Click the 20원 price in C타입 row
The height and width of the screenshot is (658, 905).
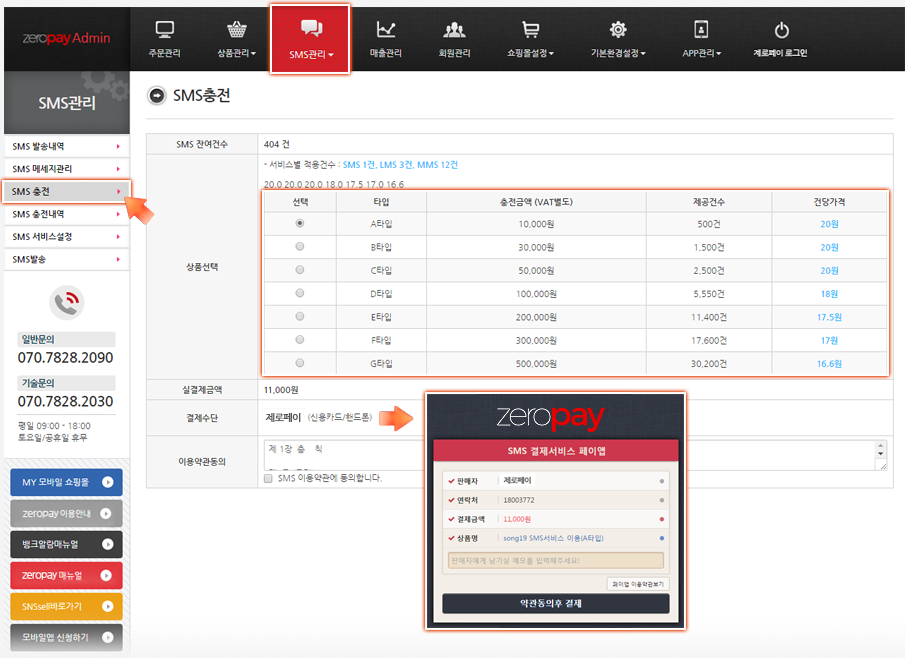(829, 271)
